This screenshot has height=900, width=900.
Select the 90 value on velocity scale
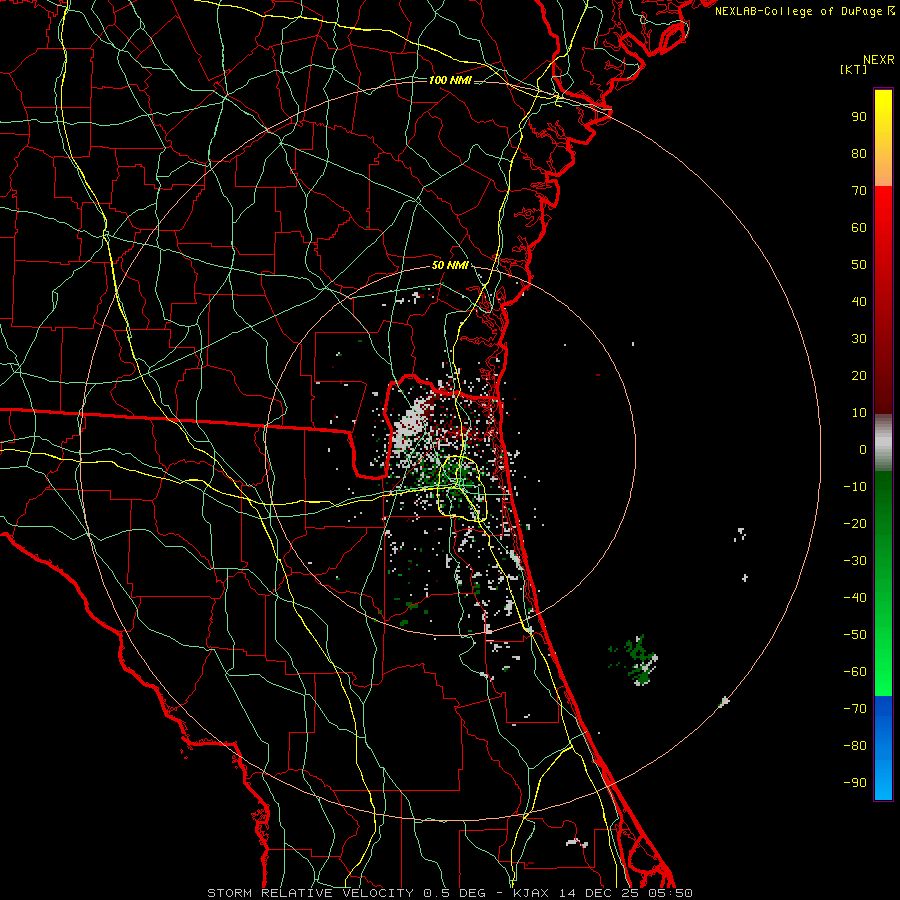click(x=859, y=117)
